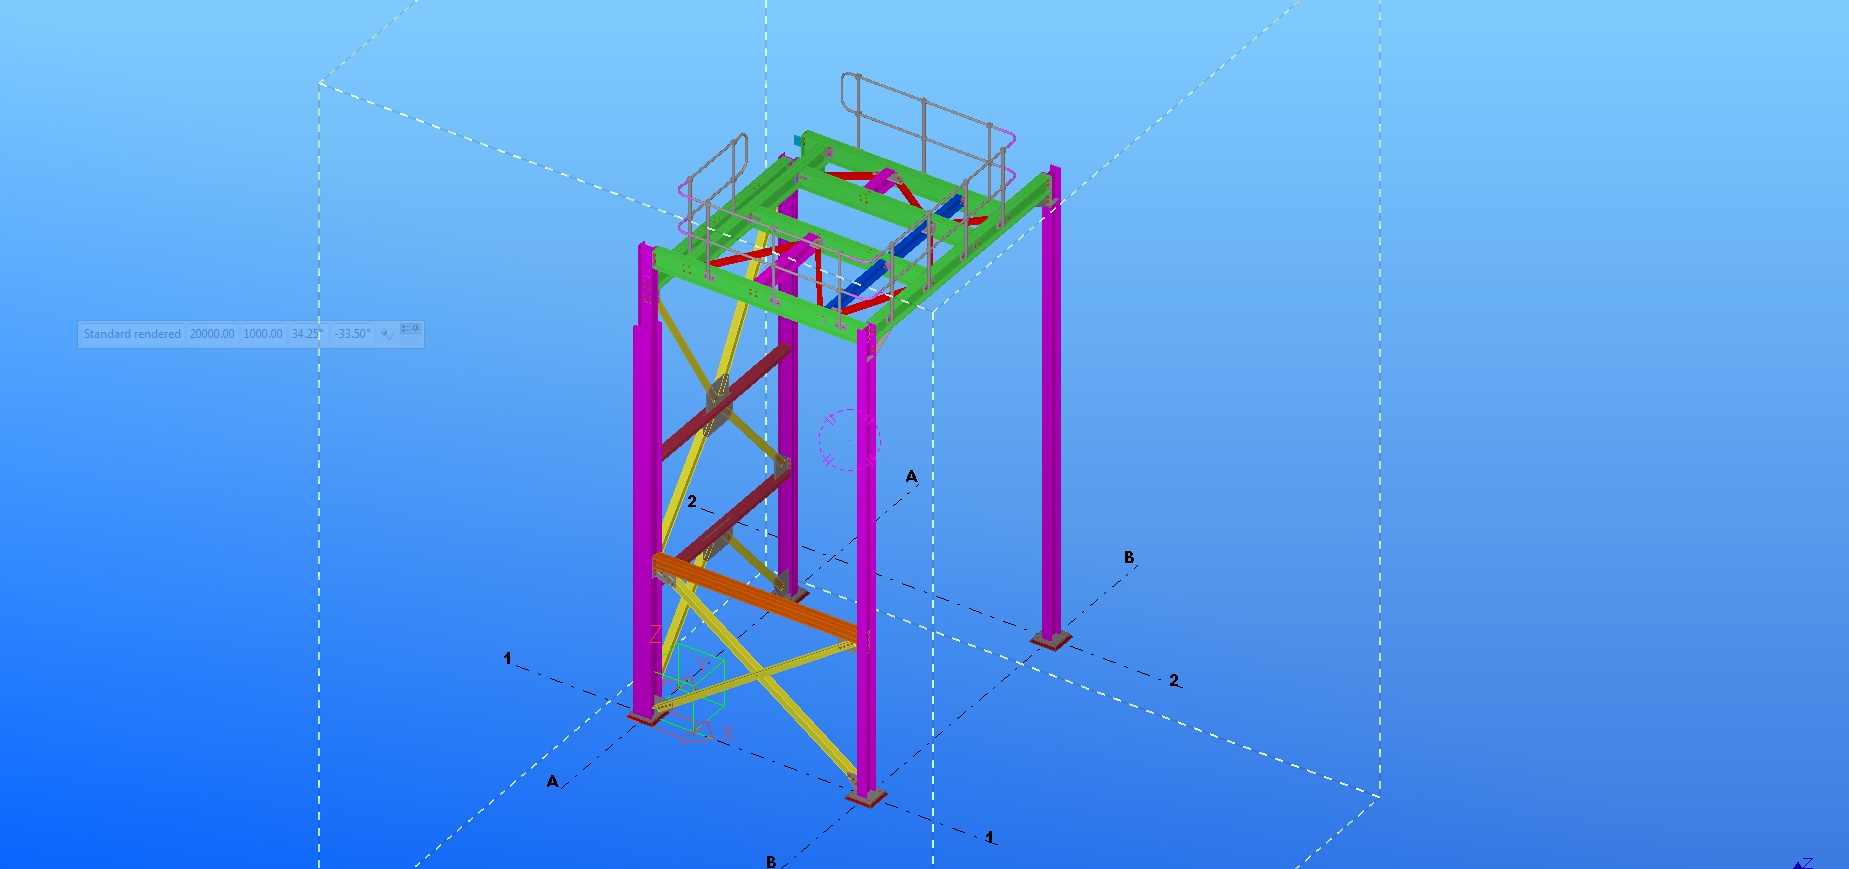
Task: Select the -33.50° rotation angle field
Action: tap(352, 334)
